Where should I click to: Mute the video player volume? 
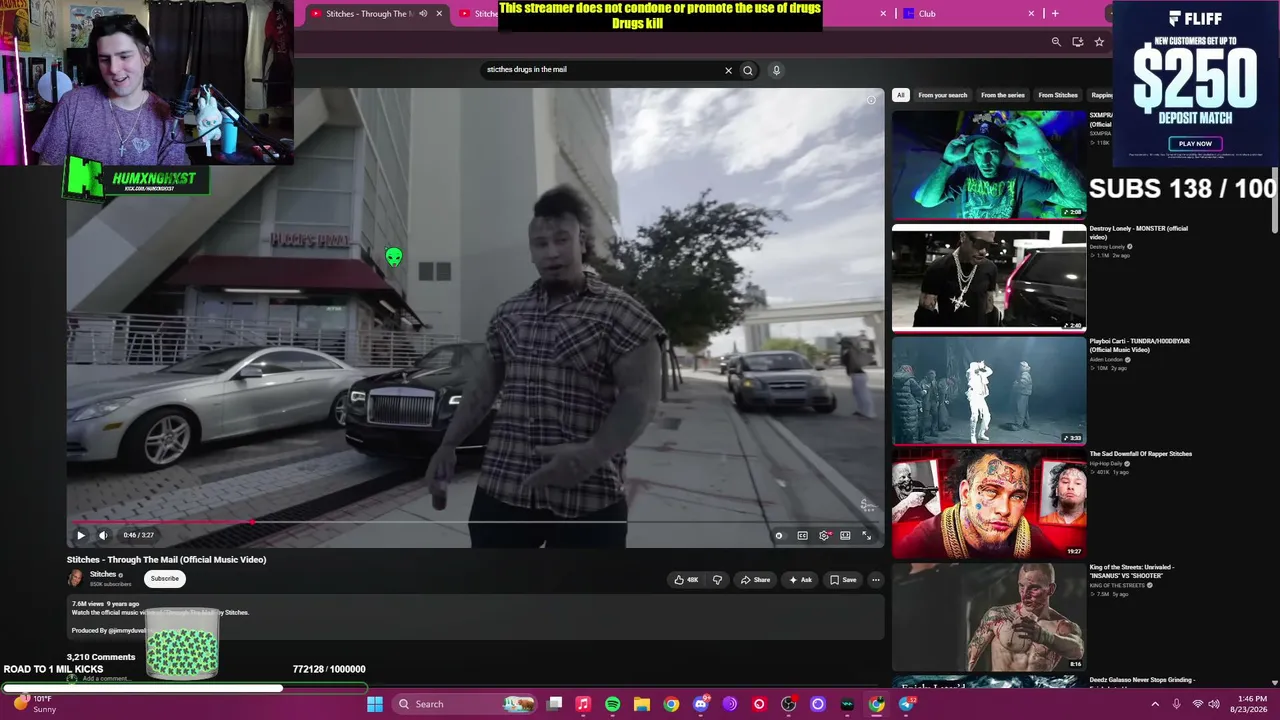tap(102, 535)
